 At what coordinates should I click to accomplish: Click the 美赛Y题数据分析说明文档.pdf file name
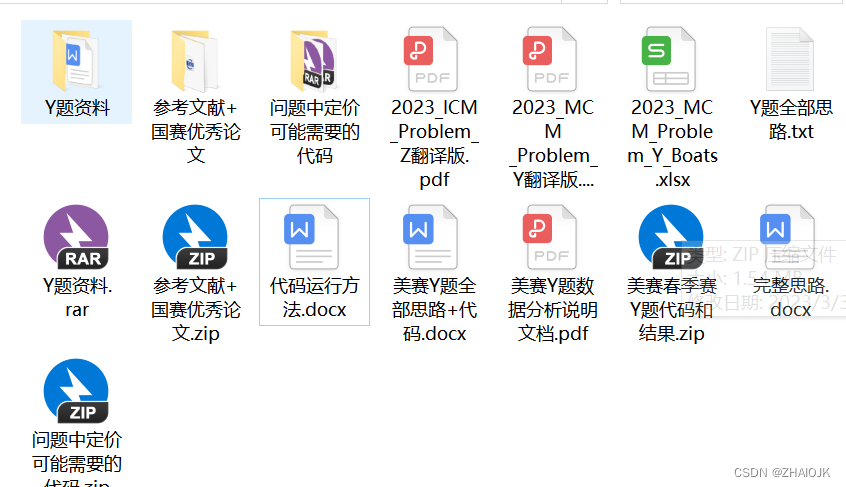pos(553,310)
